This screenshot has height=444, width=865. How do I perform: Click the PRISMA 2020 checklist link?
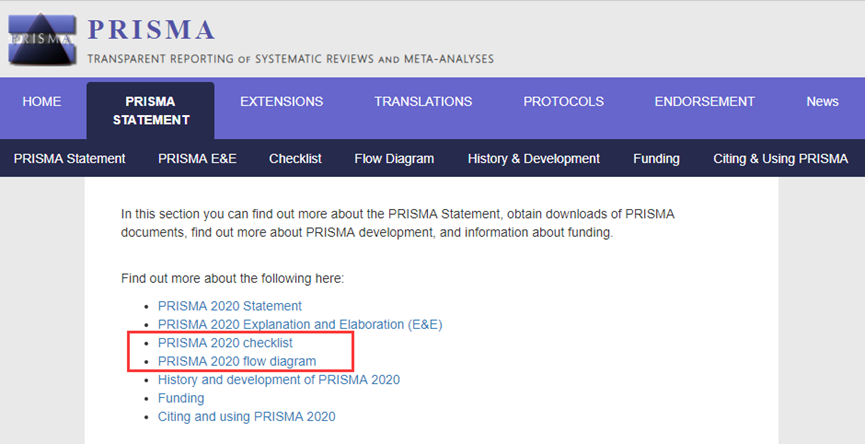(225, 343)
